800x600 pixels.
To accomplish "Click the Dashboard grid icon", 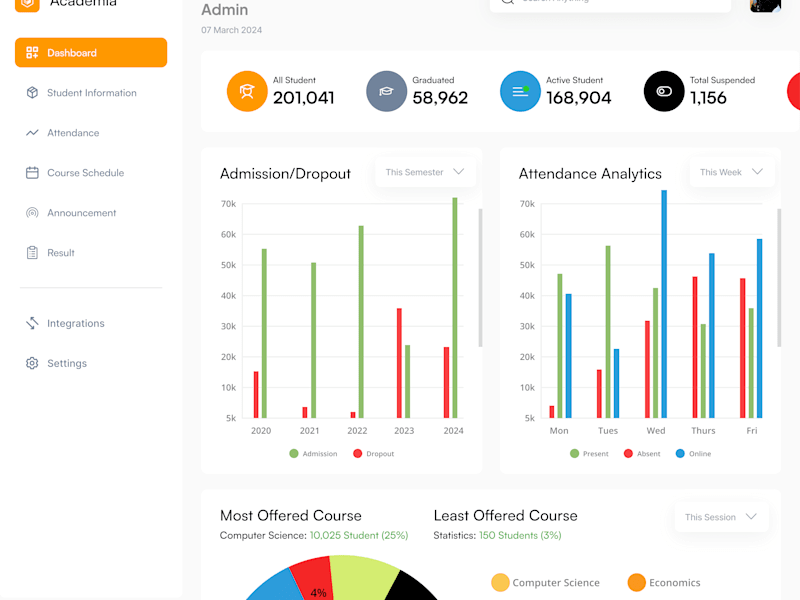I will pos(32,53).
